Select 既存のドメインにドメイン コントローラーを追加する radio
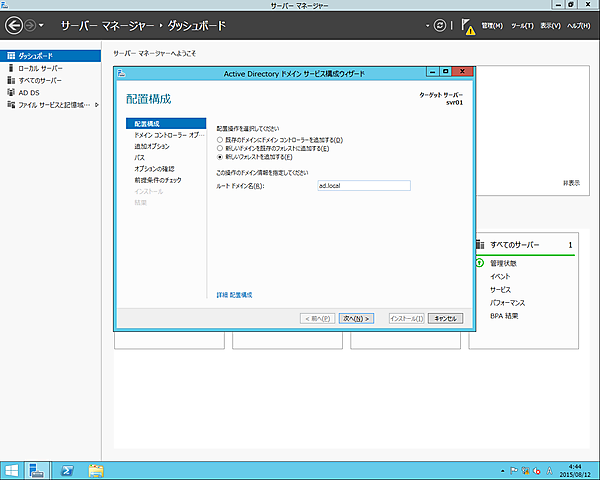Viewport: 600px width, 480px height. [220, 140]
